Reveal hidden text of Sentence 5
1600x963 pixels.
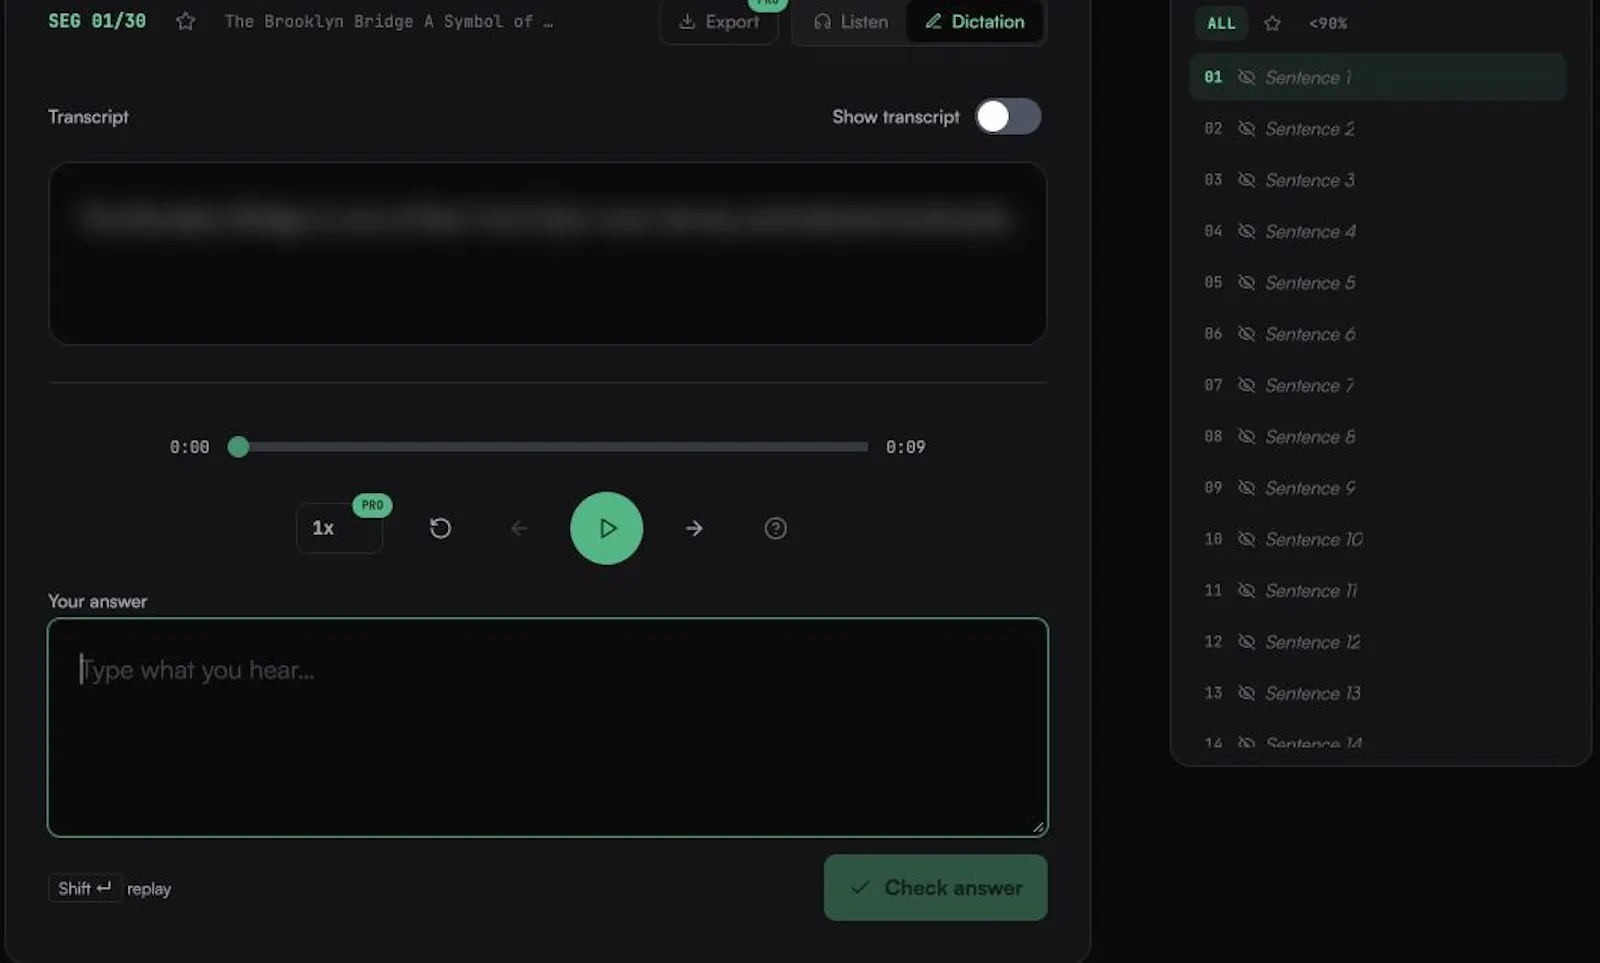(x=1246, y=282)
